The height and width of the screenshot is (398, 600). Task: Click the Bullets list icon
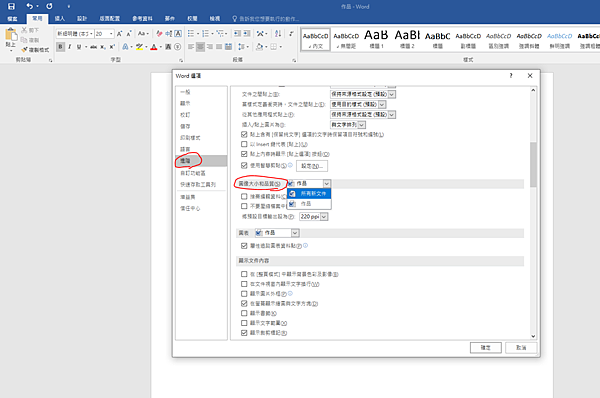[191, 34]
